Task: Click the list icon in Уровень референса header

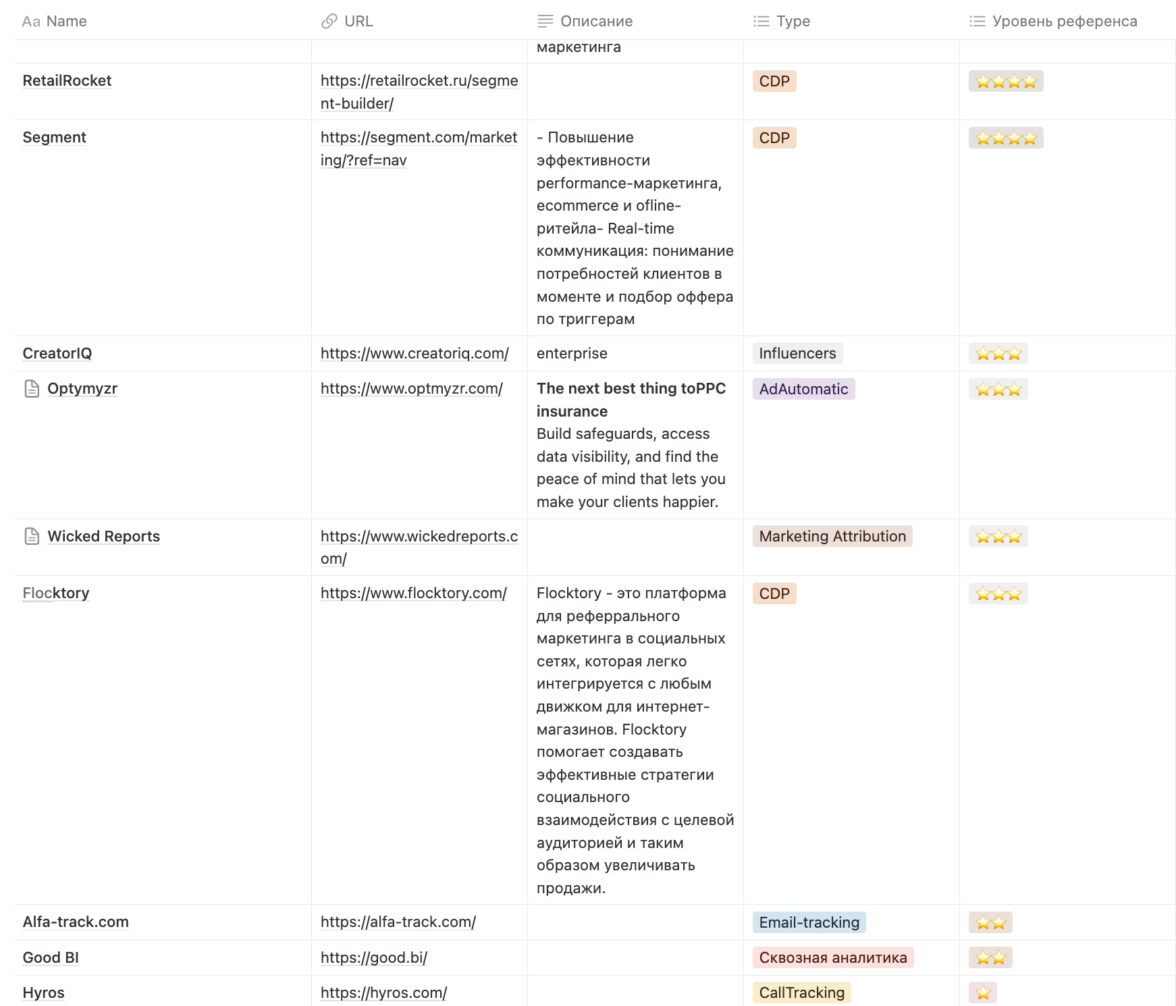Action: [x=977, y=21]
